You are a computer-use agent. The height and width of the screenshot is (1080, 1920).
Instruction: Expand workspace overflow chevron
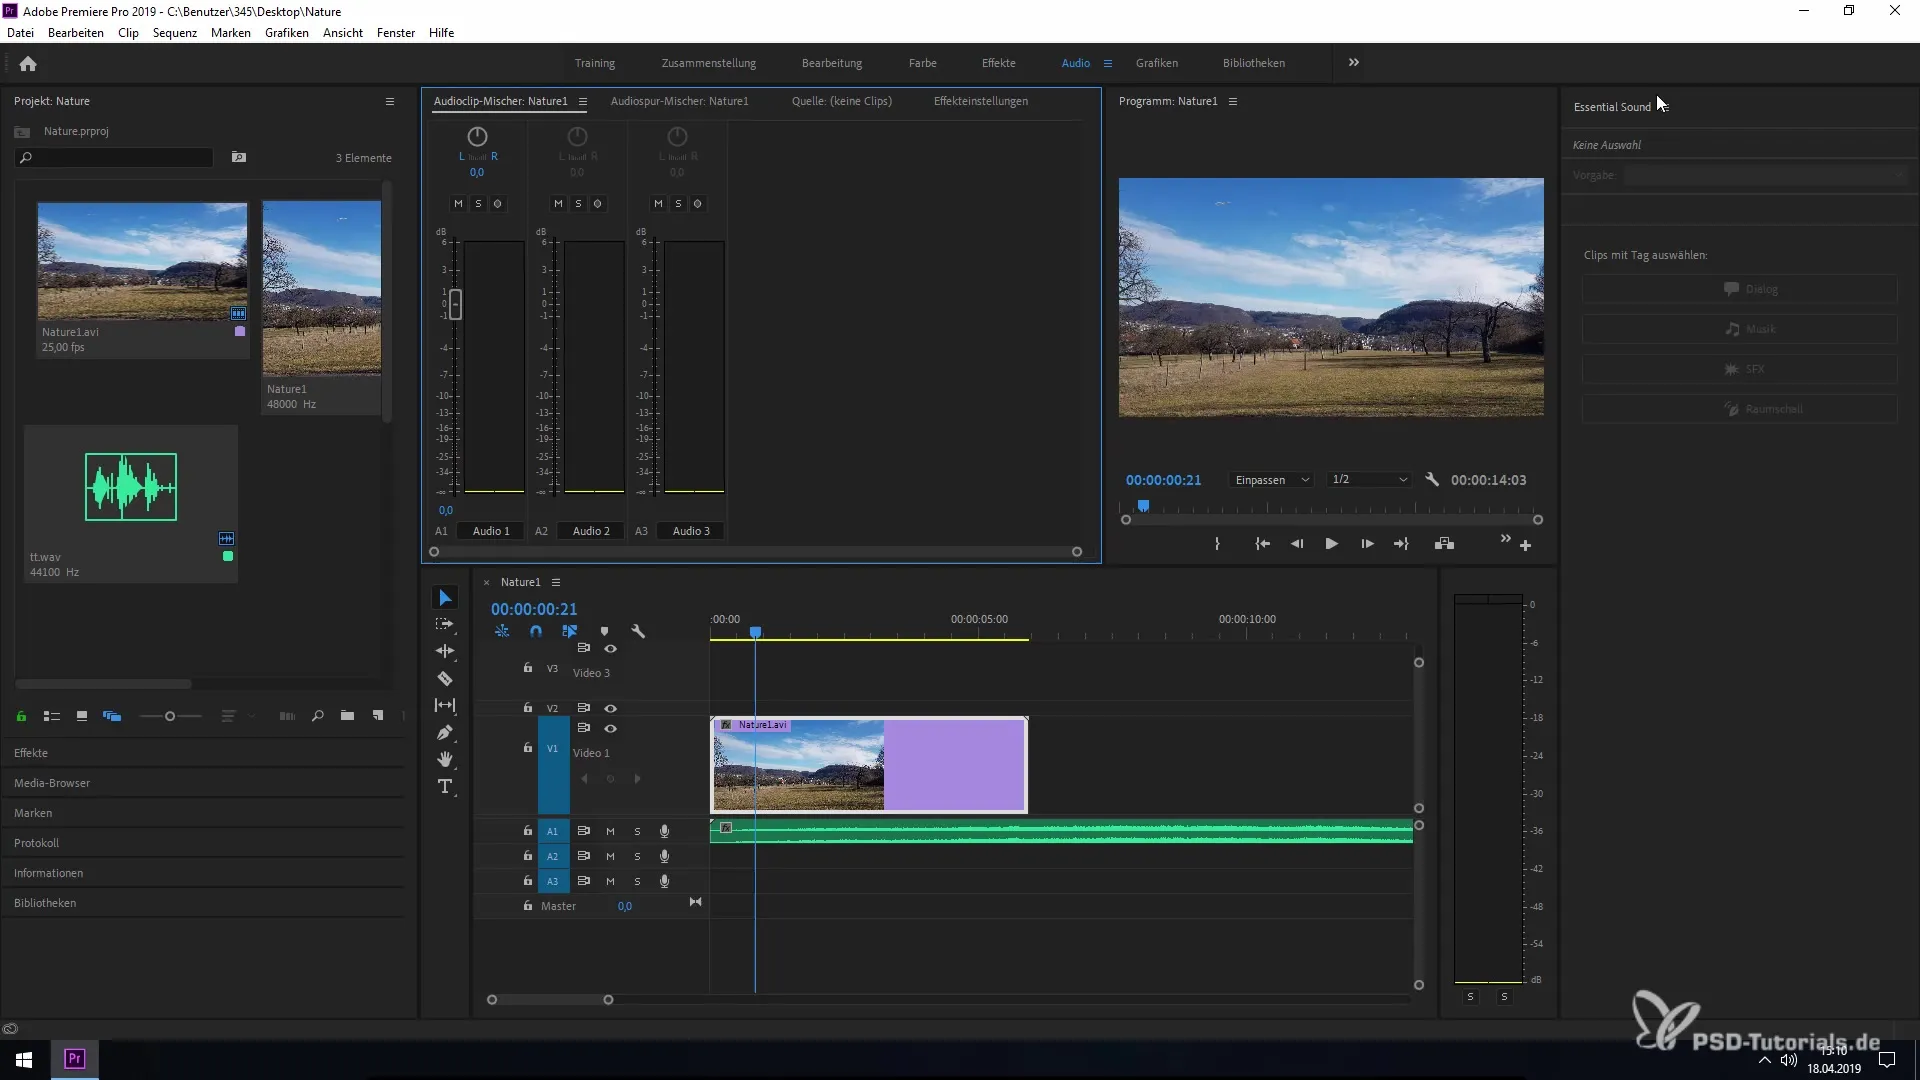tap(1354, 62)
